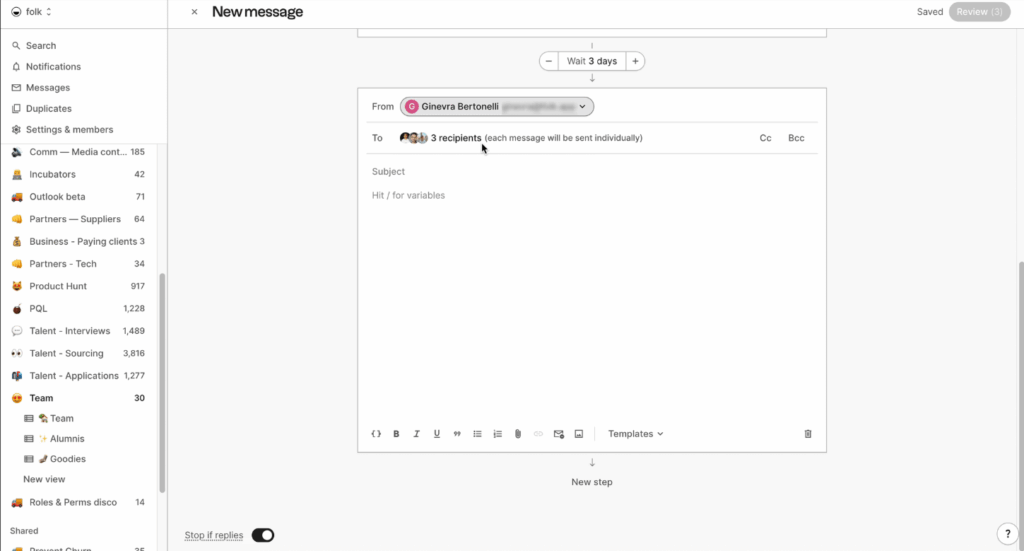Open the folk workspace switcher

[31, 12]
